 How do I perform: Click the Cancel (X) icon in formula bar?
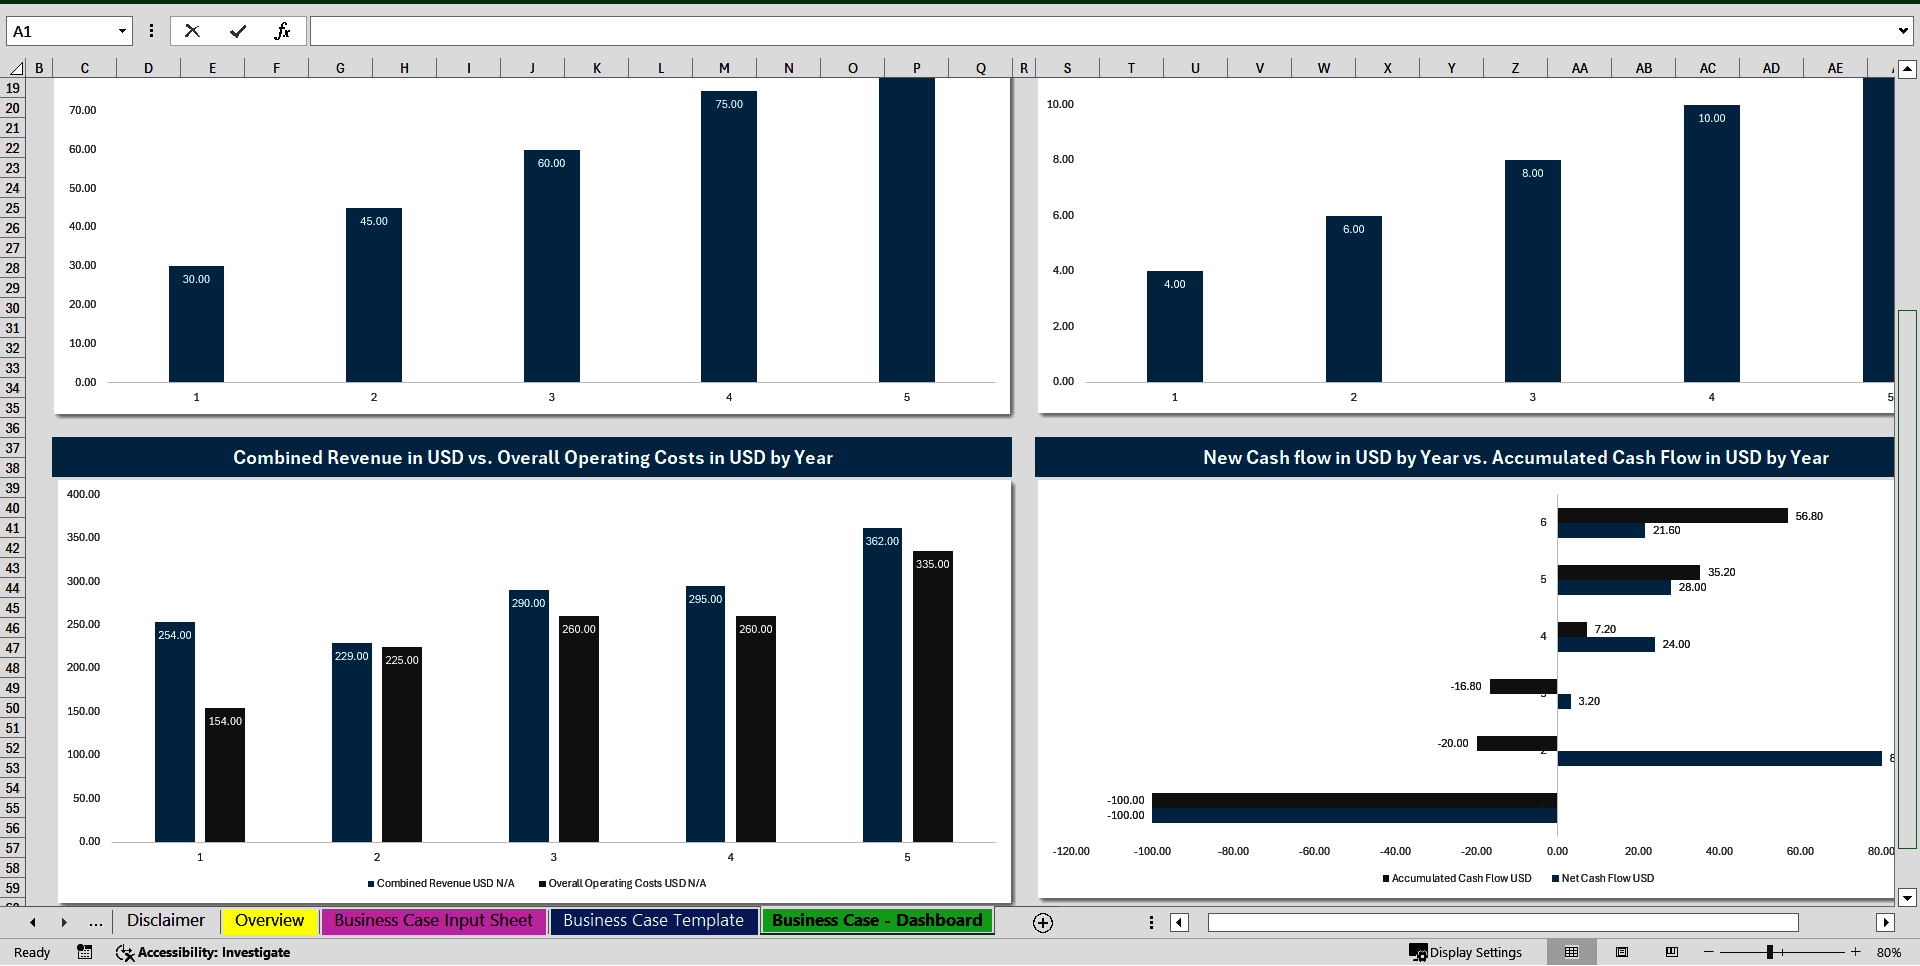click(x=192, y=30)
